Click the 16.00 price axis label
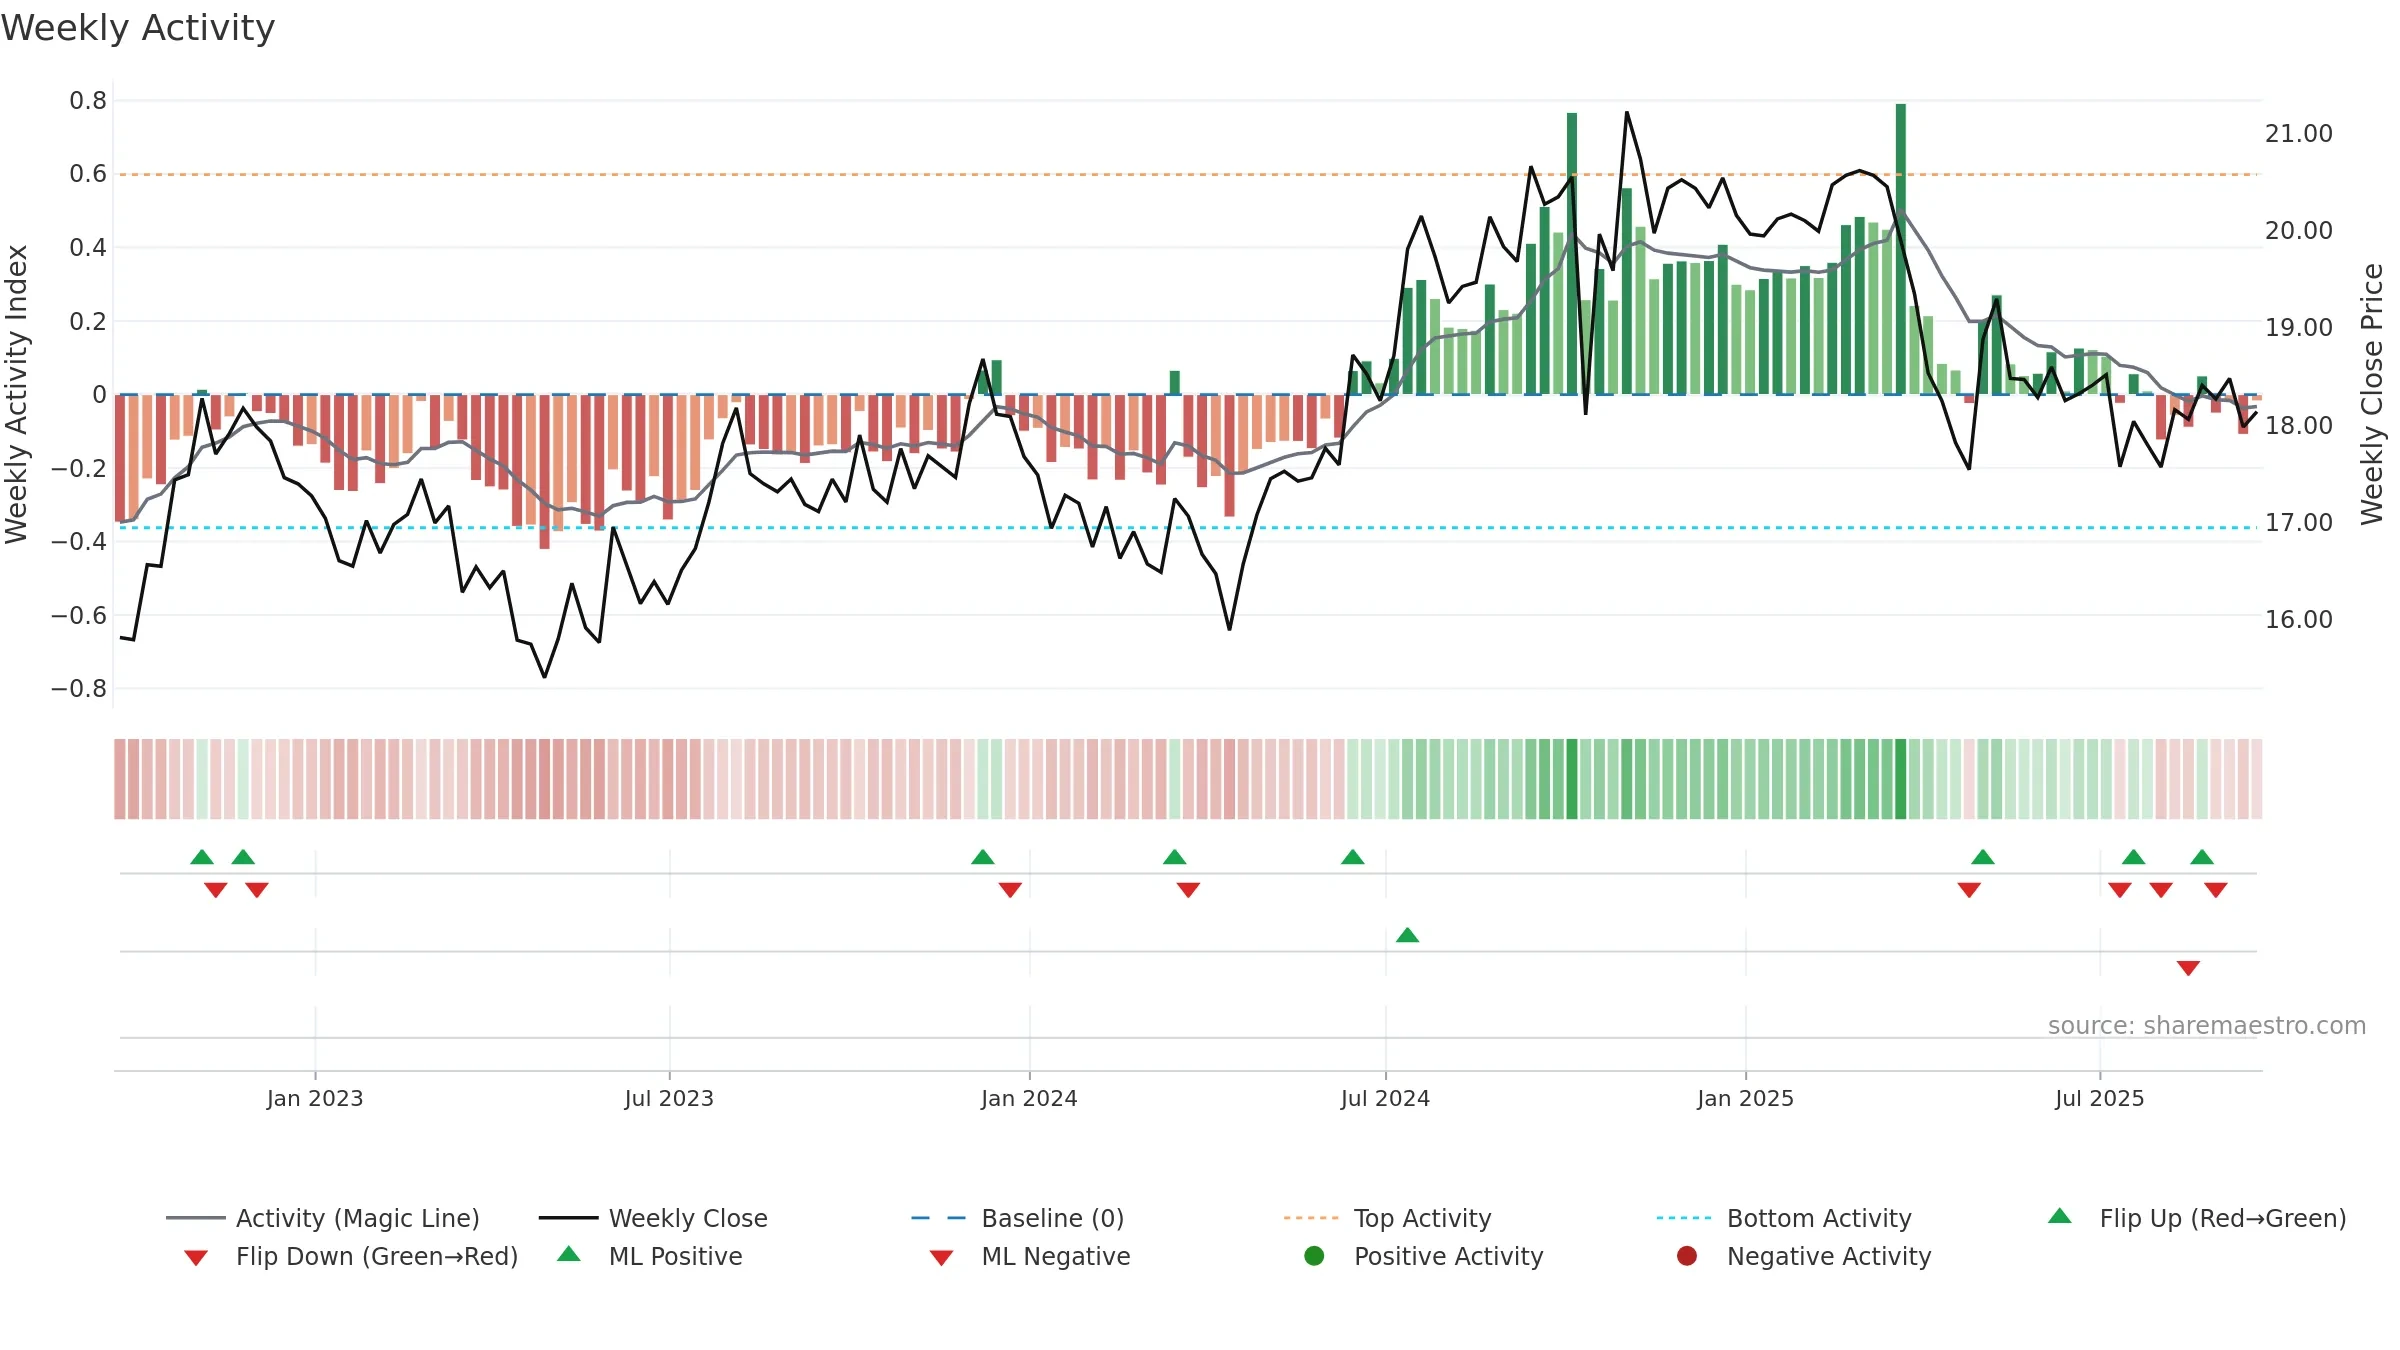The width and height of the screenshot is (2400, 1350). [x=2299, y=620]
